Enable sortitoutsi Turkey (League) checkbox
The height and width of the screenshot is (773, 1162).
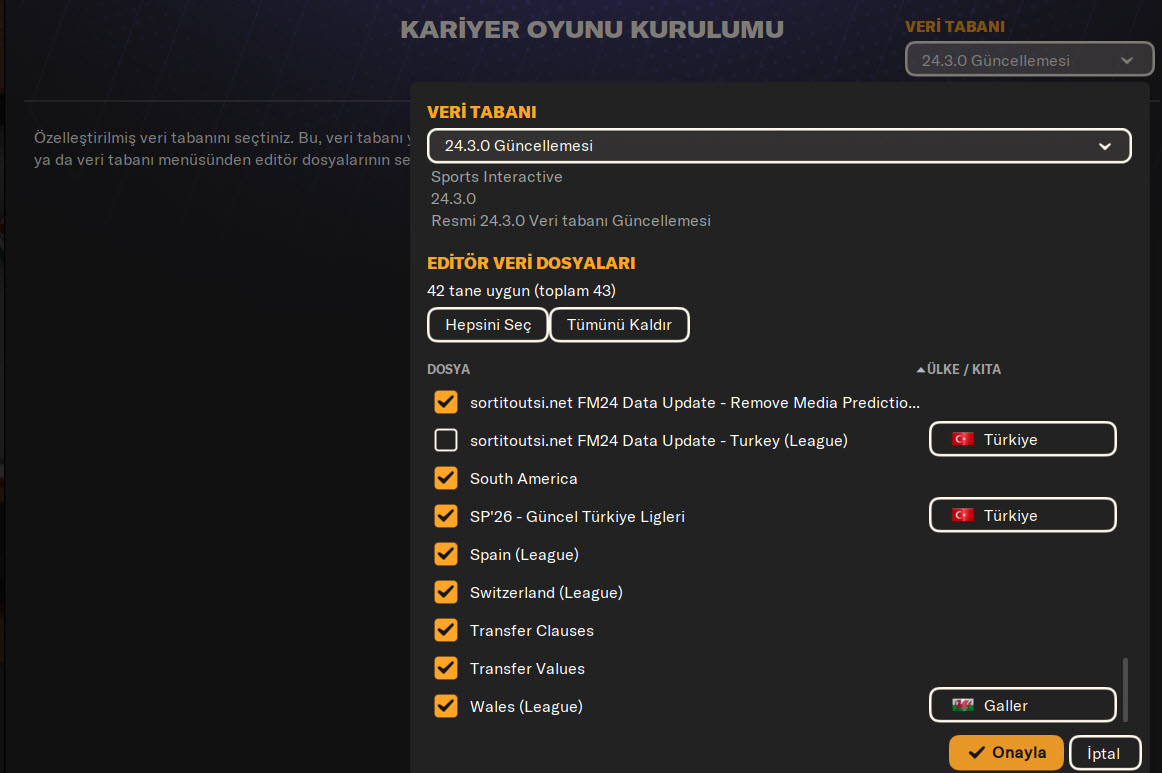(446, 440)
